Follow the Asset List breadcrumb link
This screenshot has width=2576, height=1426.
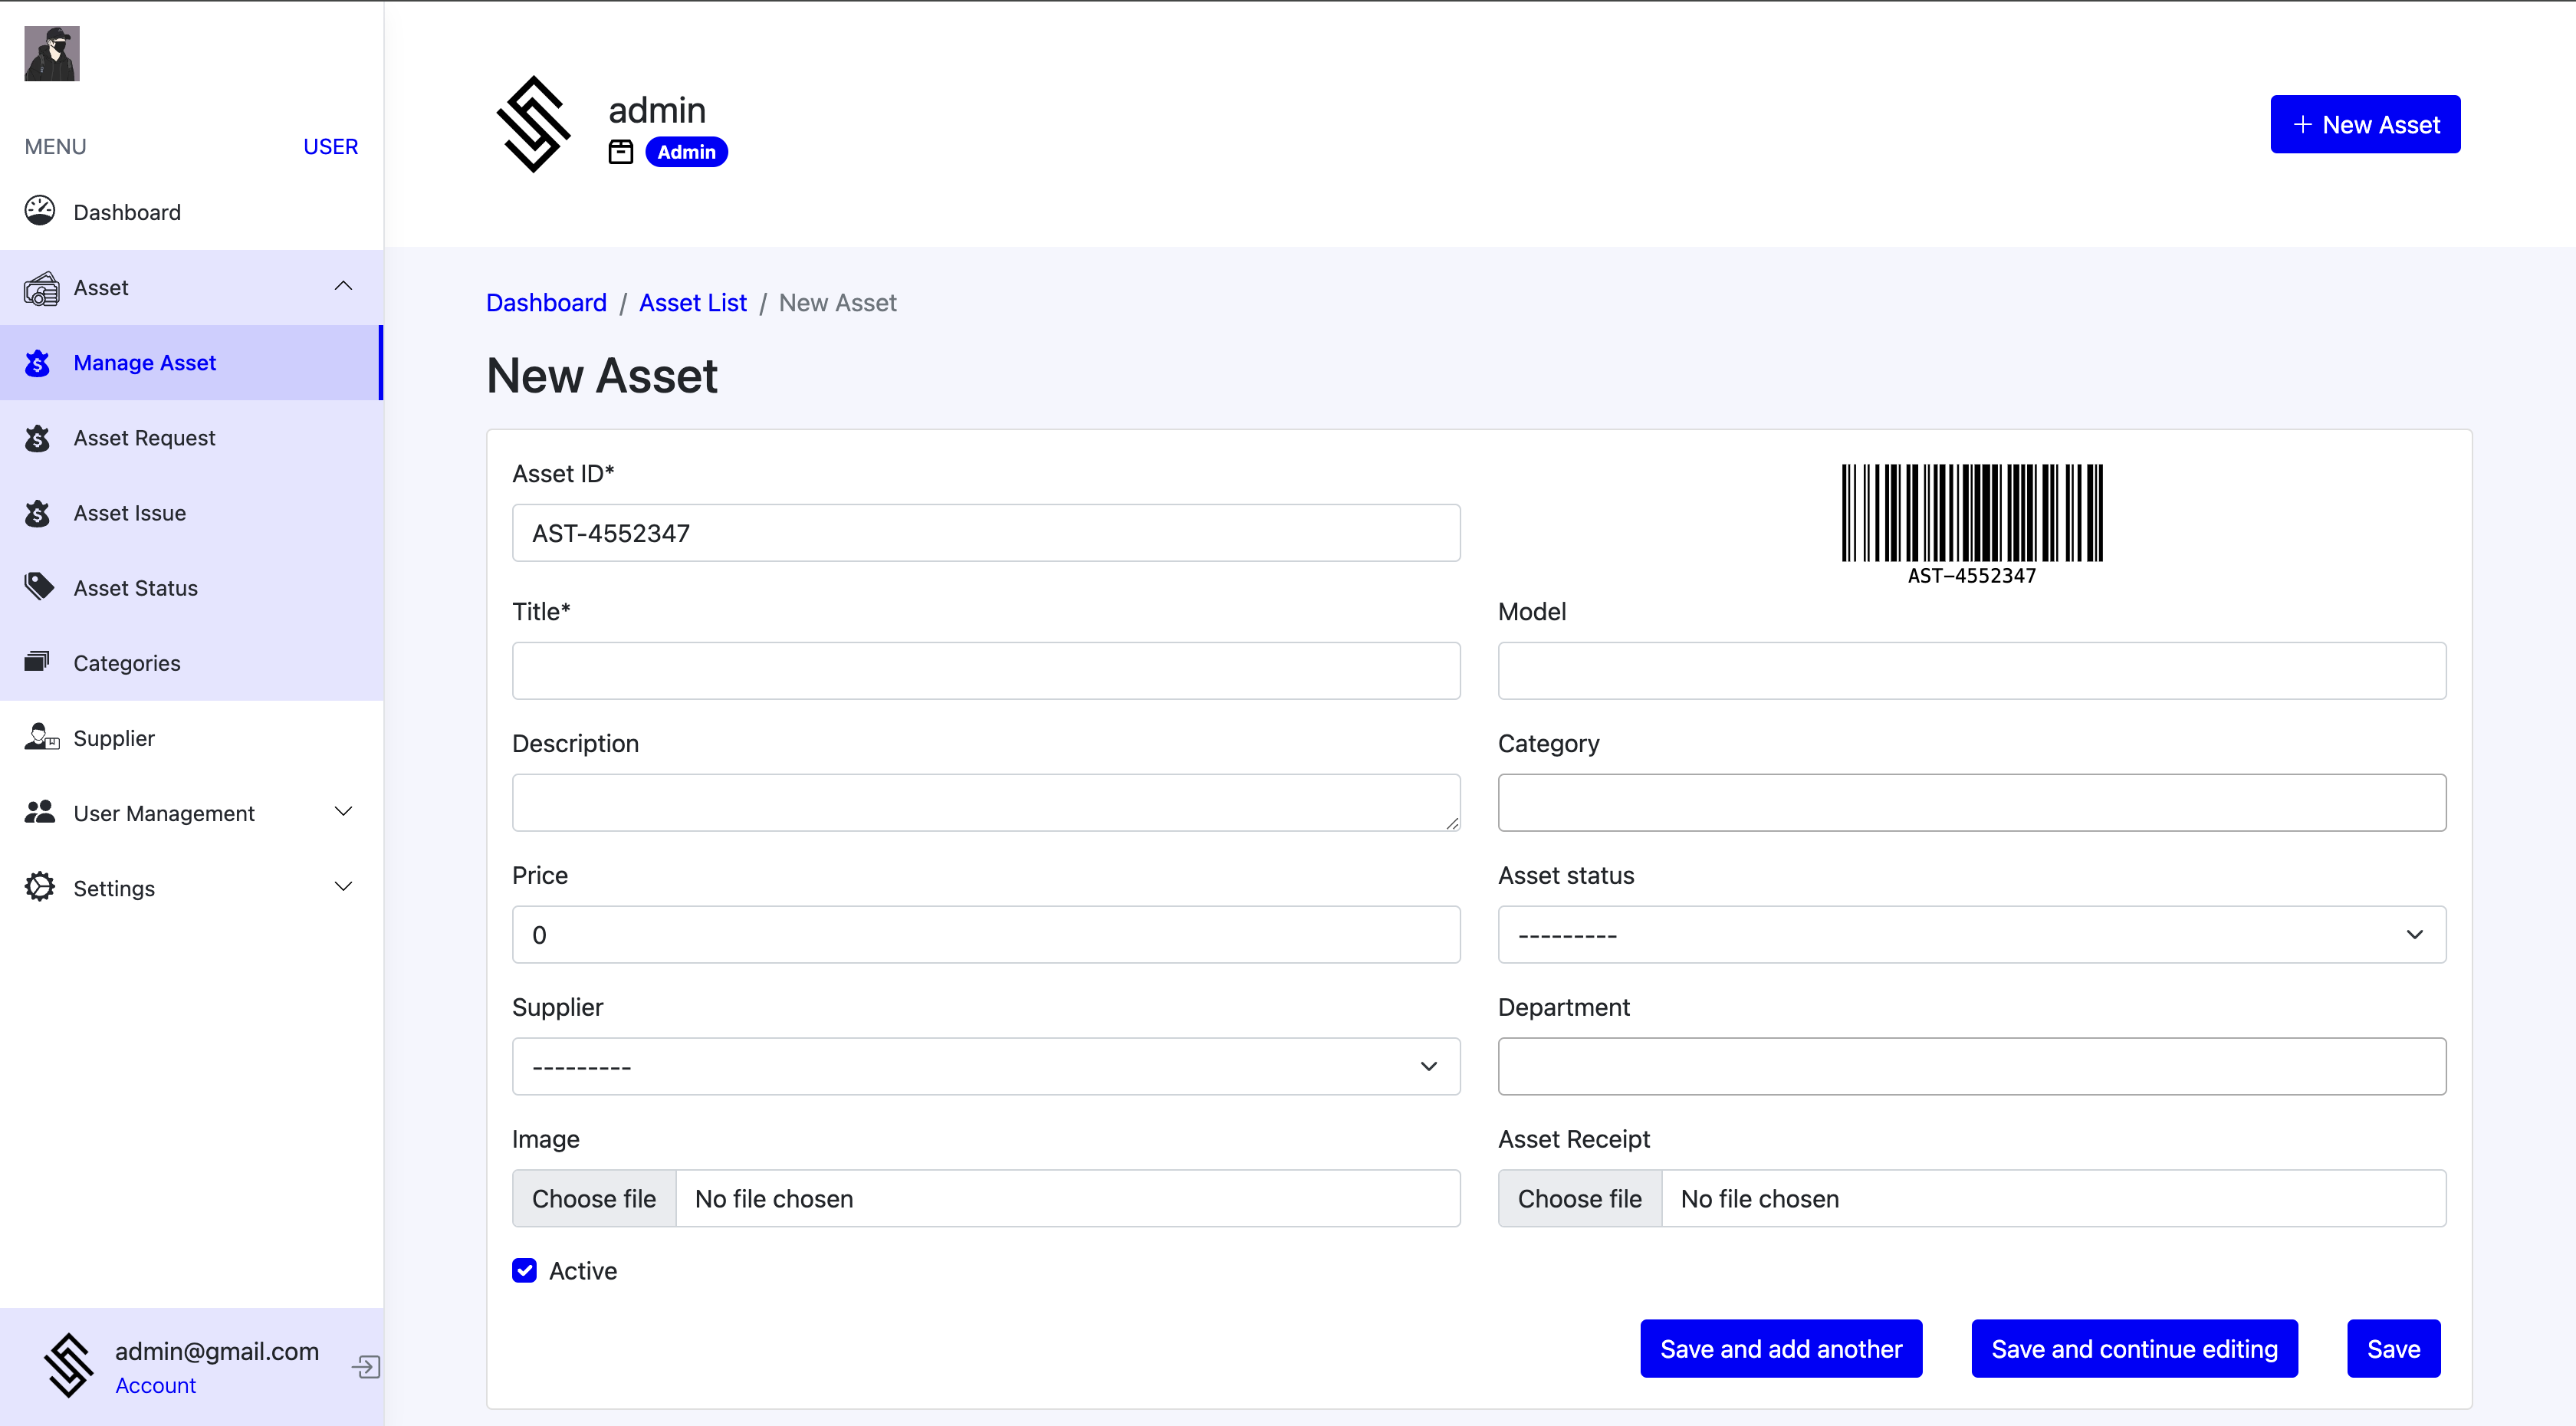pyautogui.click(x=692, y=303)
